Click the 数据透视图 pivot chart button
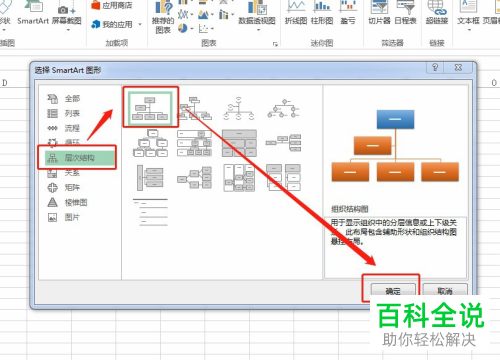Screen dimensions: 500x360 257,15
